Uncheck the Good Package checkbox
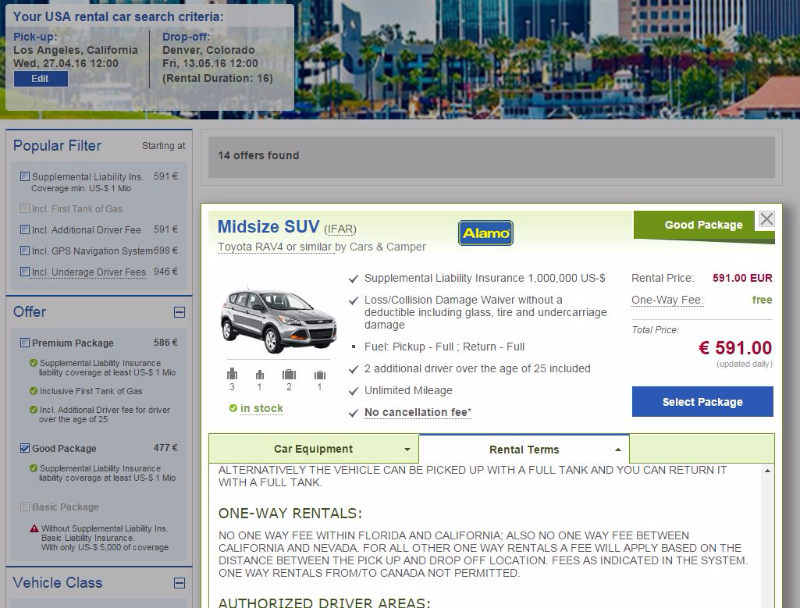The image size is (800, 608). (24, 448)
